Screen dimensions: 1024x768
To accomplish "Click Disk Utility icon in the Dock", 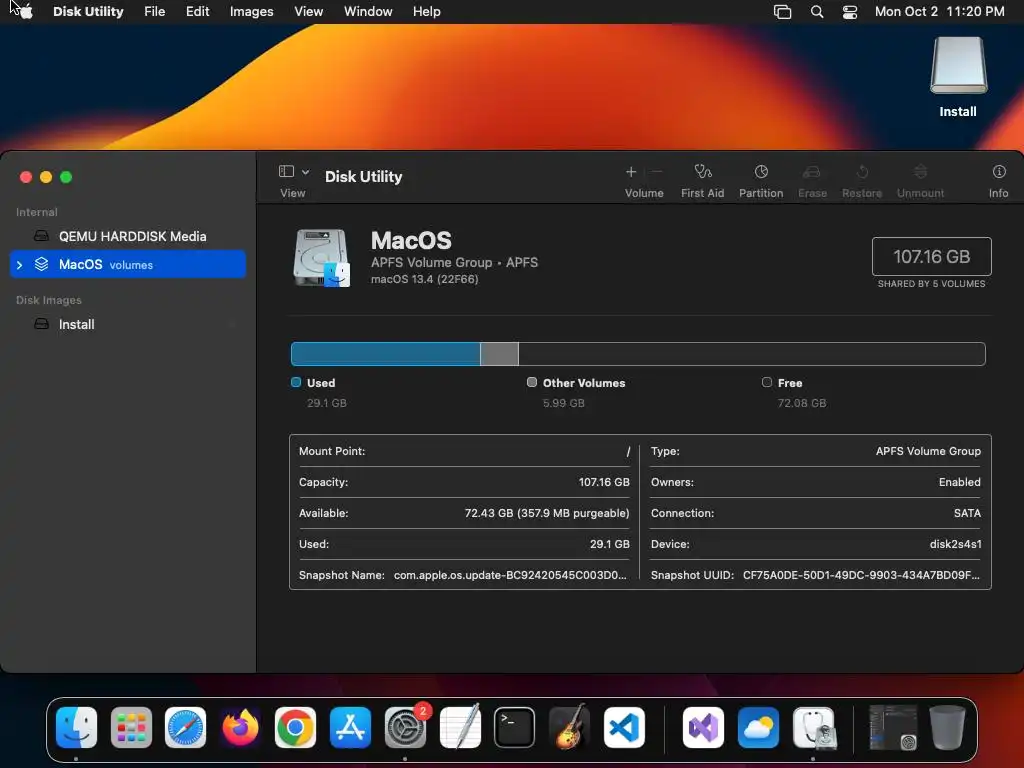I will [x=814, y=728].
